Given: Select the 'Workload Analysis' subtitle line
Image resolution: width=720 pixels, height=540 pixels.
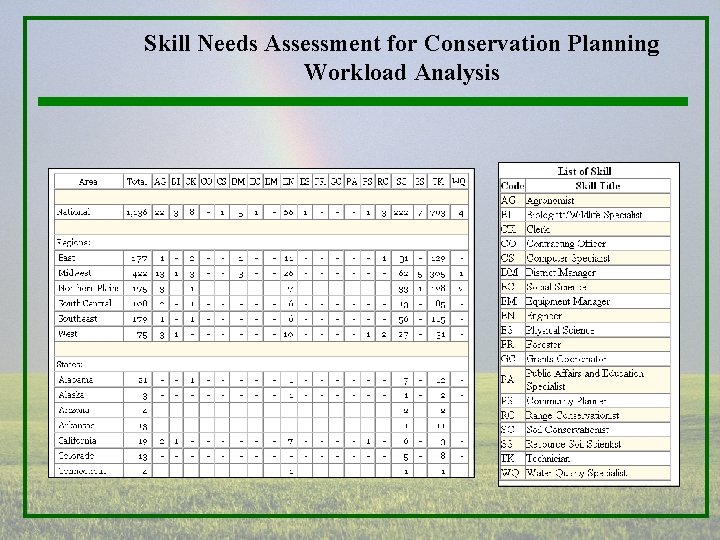Looking at the screenshot, I should pyautogui.click(x=402, y=73).
